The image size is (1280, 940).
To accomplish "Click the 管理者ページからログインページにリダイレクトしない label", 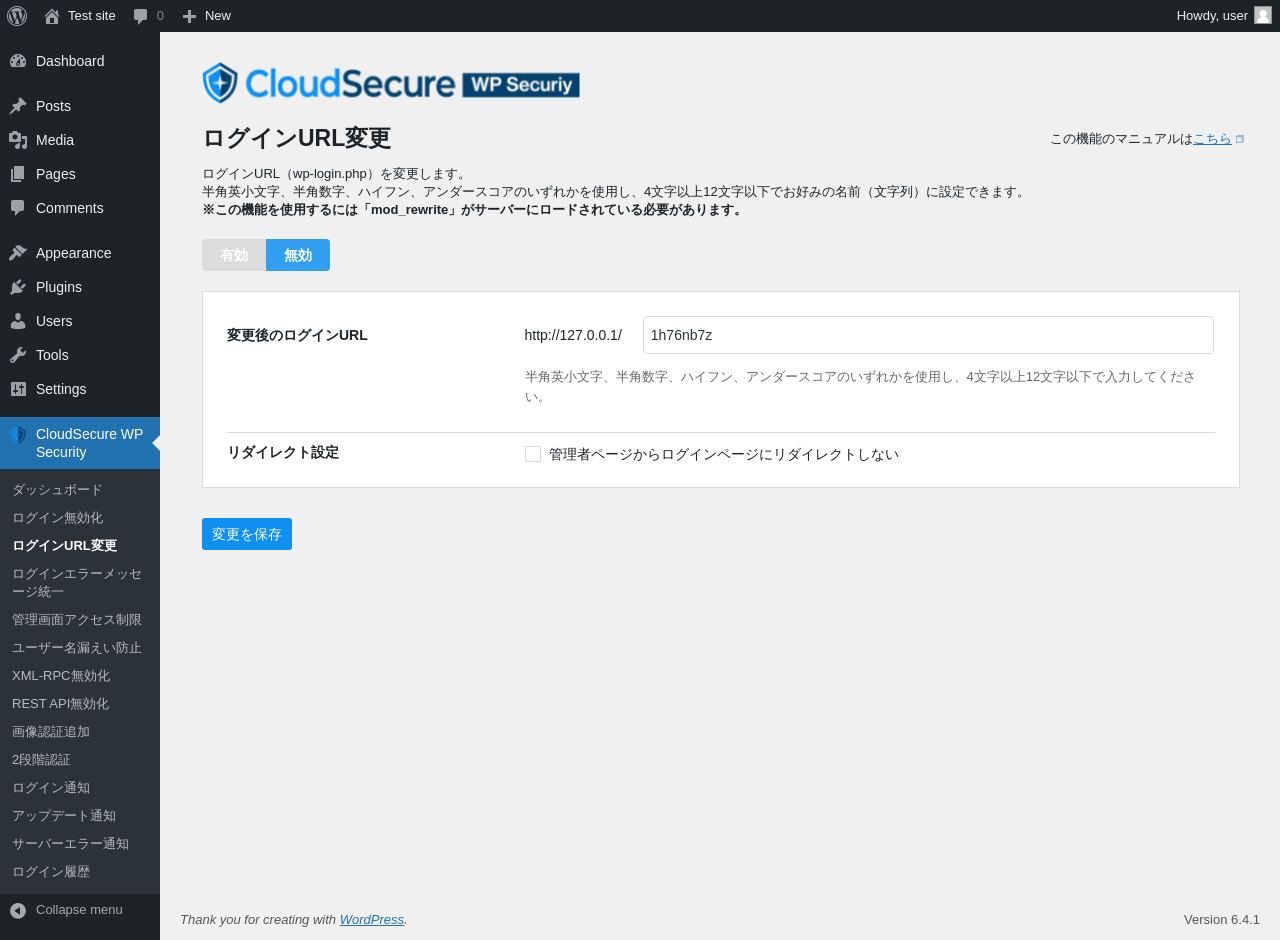I will (724, 454).
